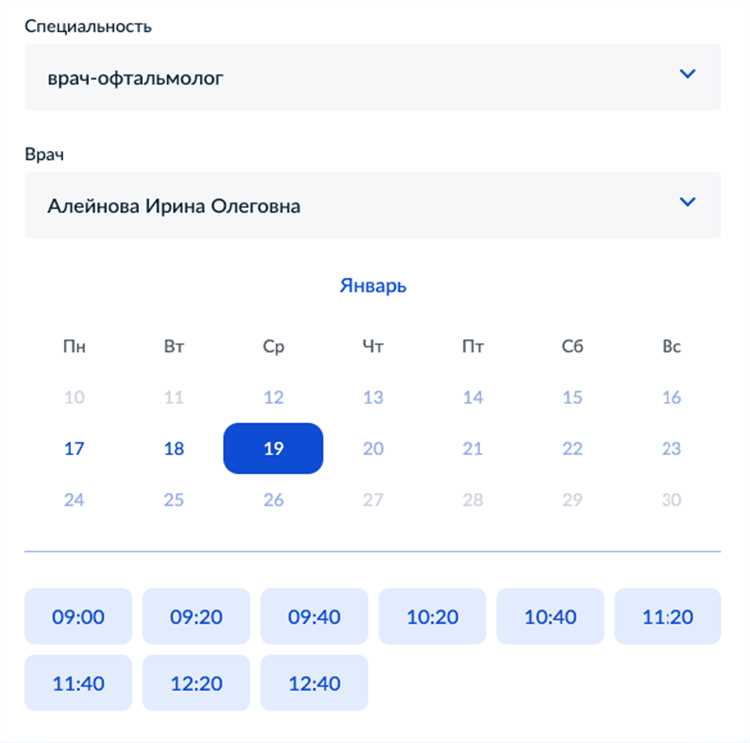Viewport: 750px width, 743px height.
Task: Choose the 12:40 time slot
Action: click(x=314, y=684)
